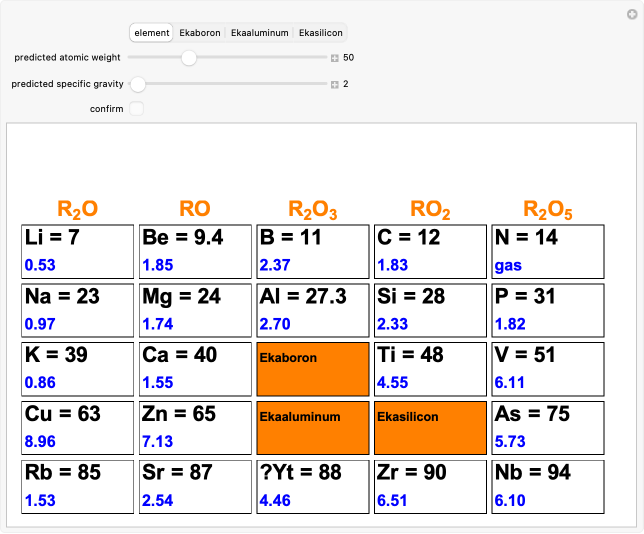Switch to the Ekaboron option

pyautogui.click(x=199, y=33)
